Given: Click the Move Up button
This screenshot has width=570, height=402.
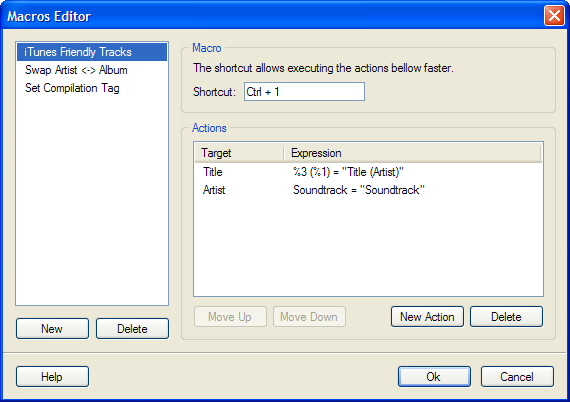Looking at the screenshot, I should (230, 317).
